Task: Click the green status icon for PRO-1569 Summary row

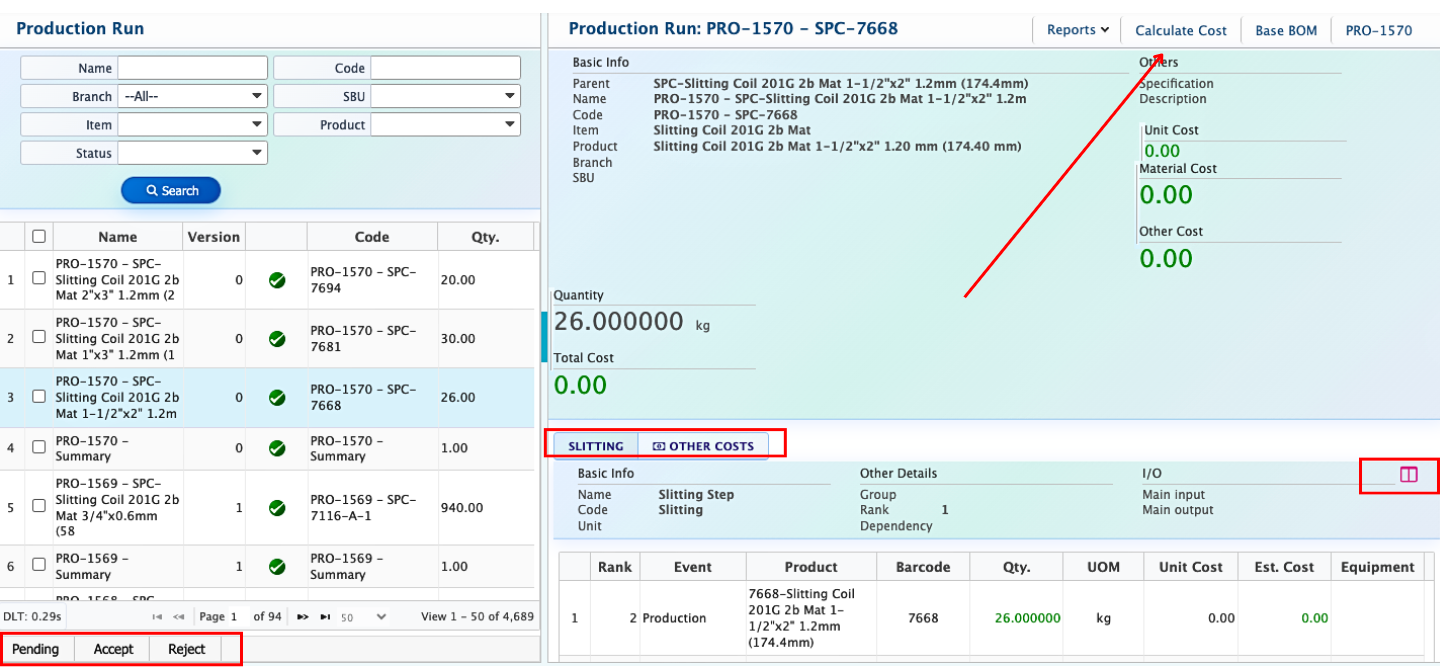Action: click(277, 566)
